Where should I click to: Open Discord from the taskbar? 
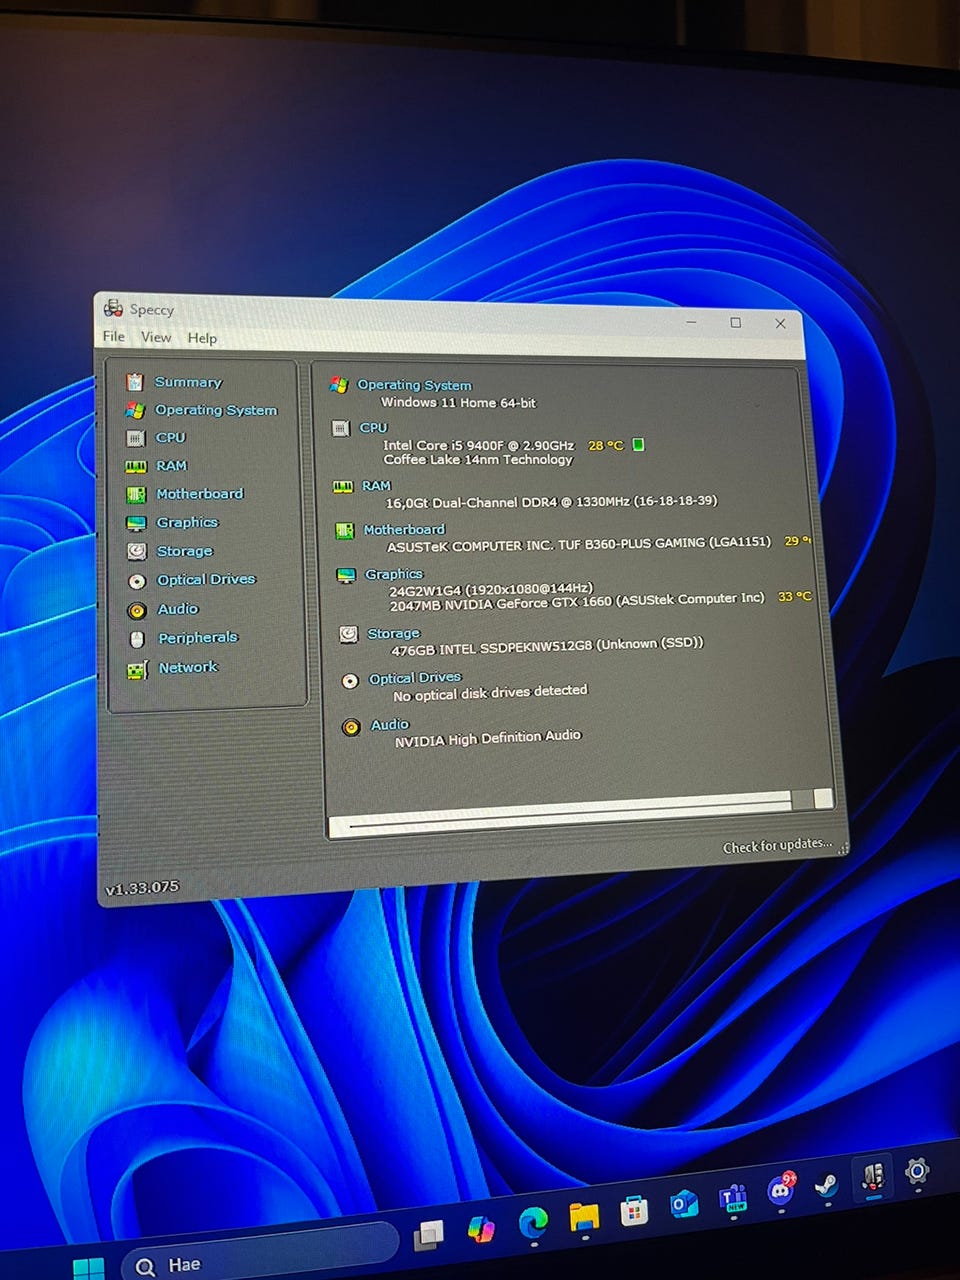781,1188
